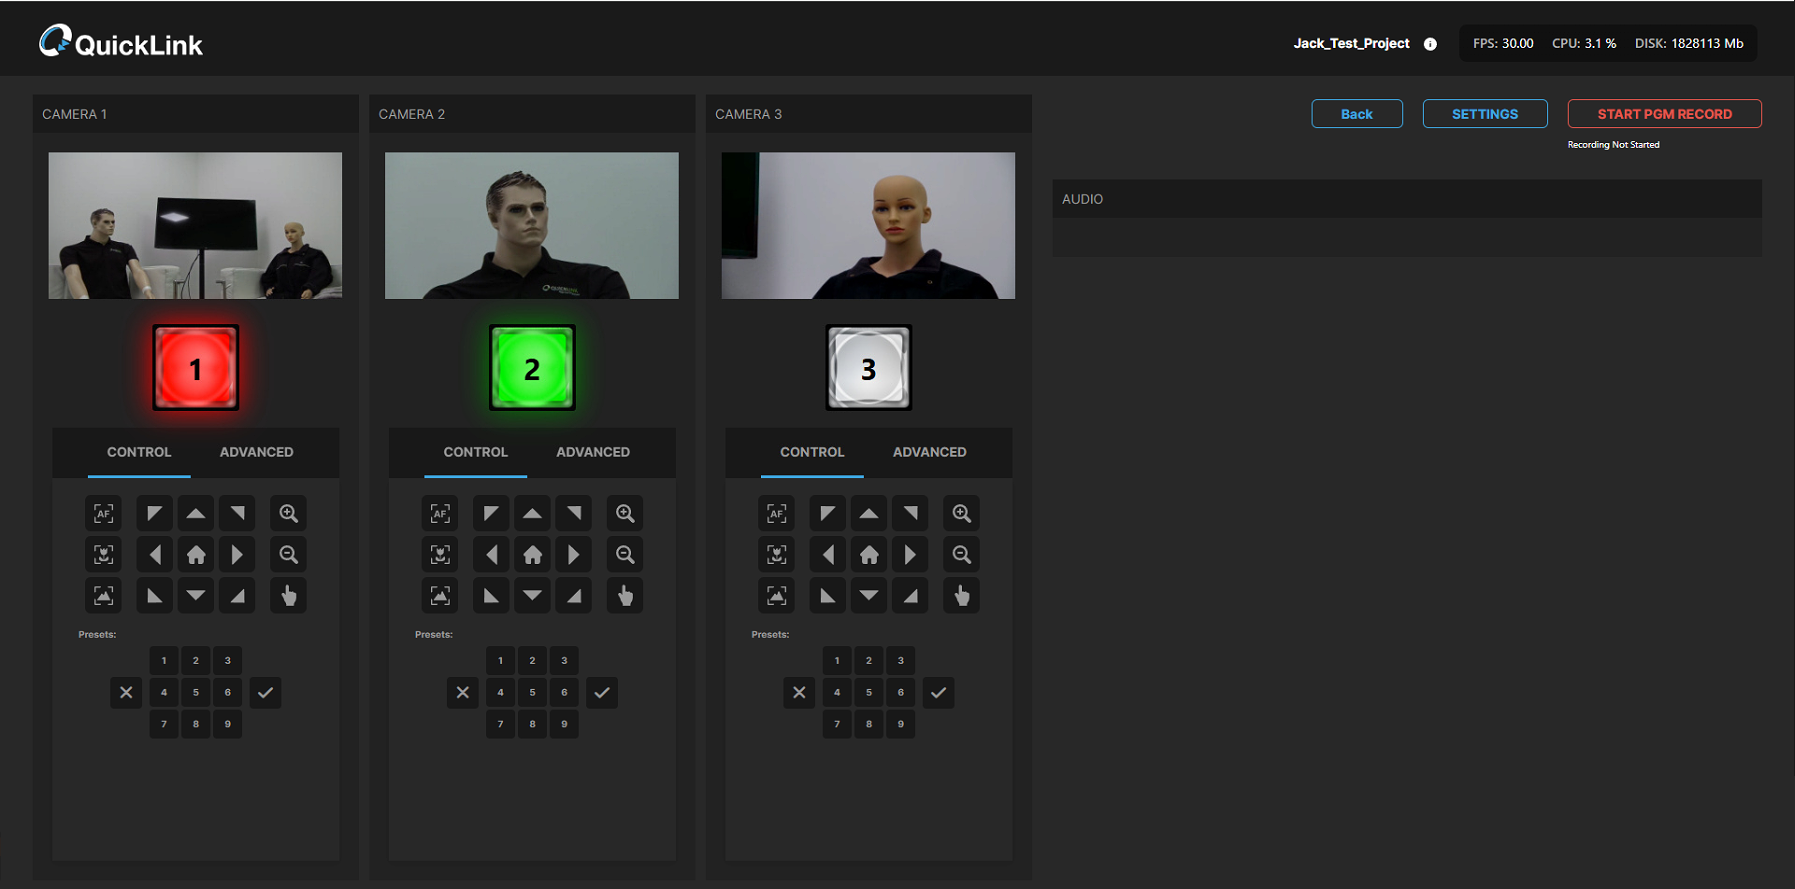Switch to red Camera 1 button
1795x889 pixels.
(196, 368)
